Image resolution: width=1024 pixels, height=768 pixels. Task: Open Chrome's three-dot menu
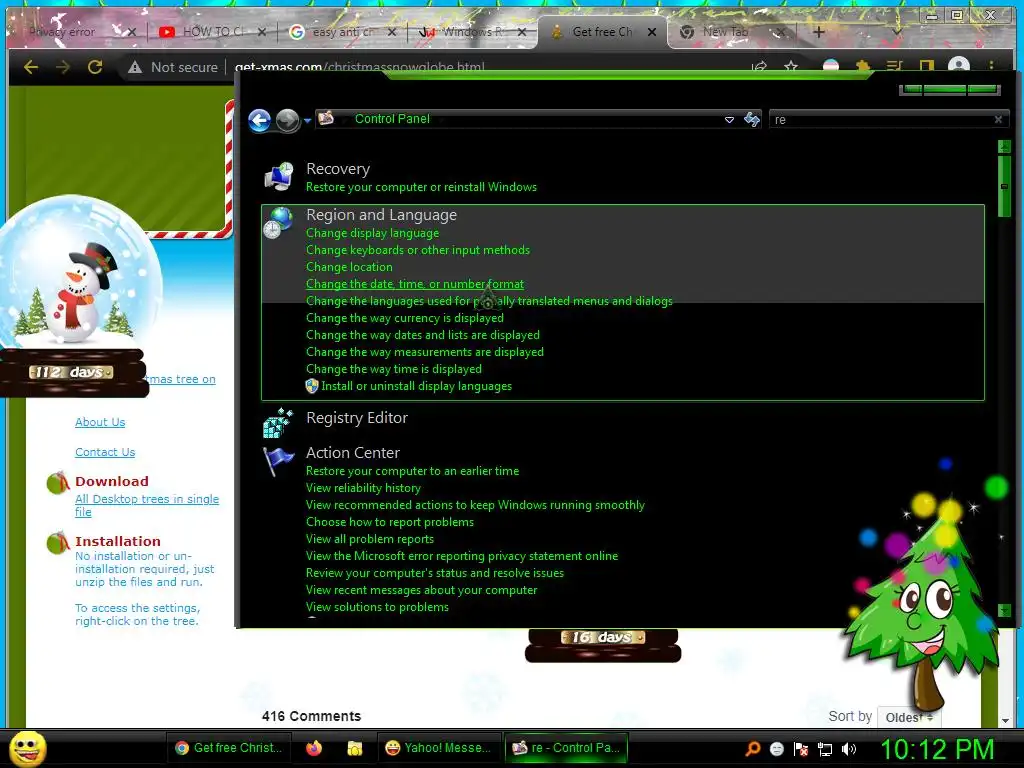[991, 65]
